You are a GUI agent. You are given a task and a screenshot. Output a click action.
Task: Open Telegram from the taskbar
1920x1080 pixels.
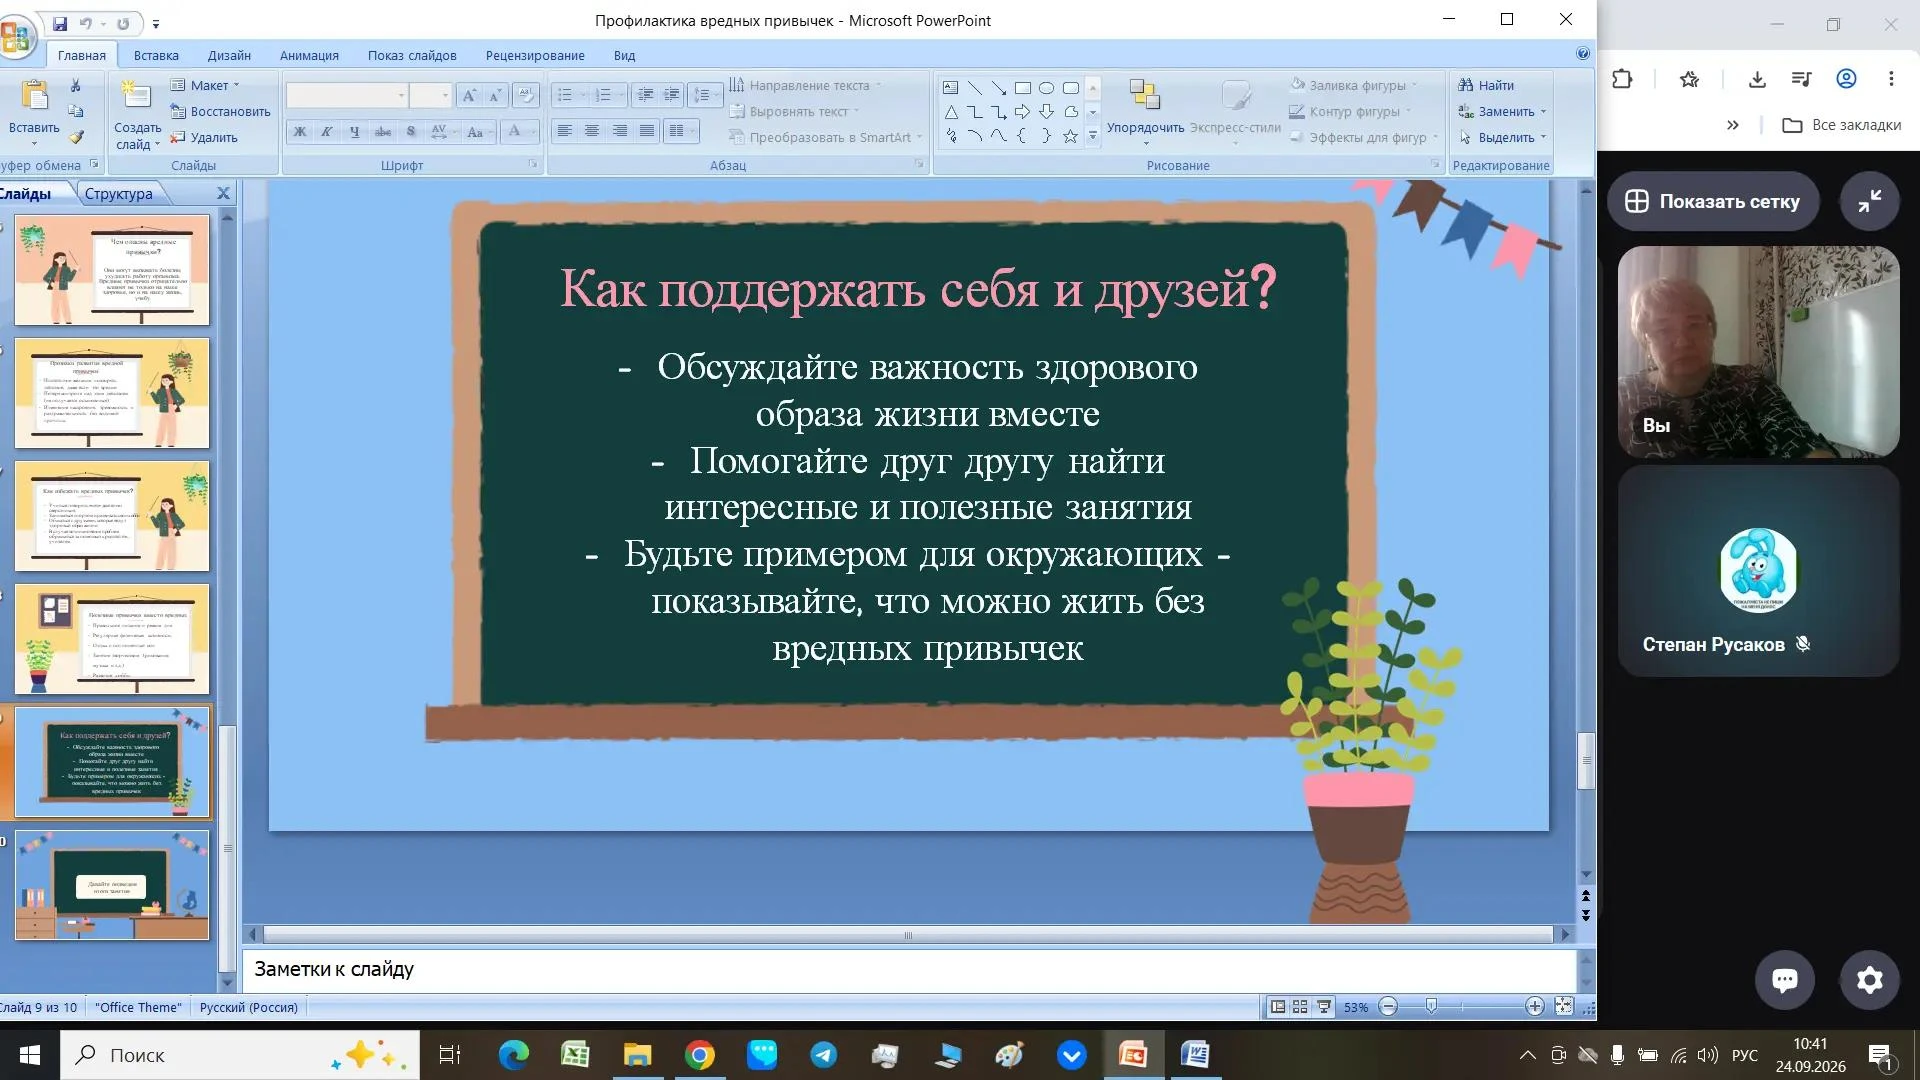(824, 1055)
